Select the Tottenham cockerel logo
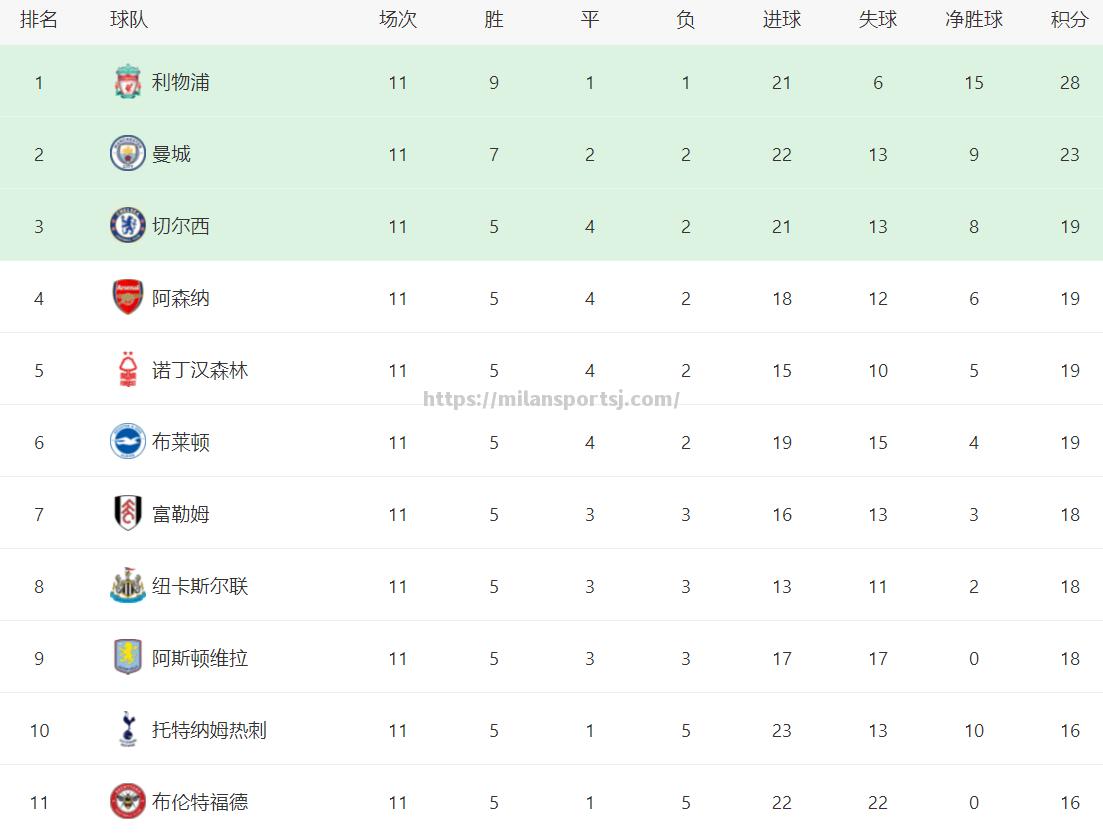Image resolution: width=1103 pixels, height=834 pixels. 127,729
